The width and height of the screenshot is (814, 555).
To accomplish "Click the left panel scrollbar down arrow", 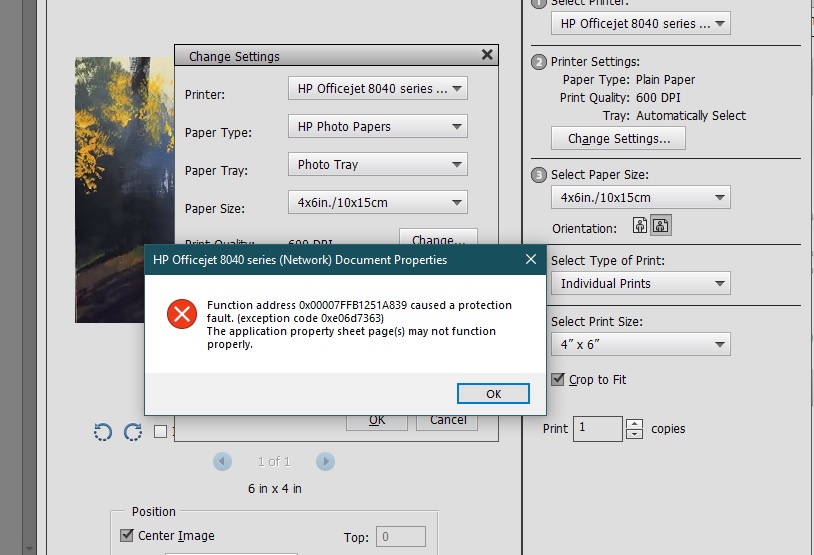I will click(x=30, y=548).
